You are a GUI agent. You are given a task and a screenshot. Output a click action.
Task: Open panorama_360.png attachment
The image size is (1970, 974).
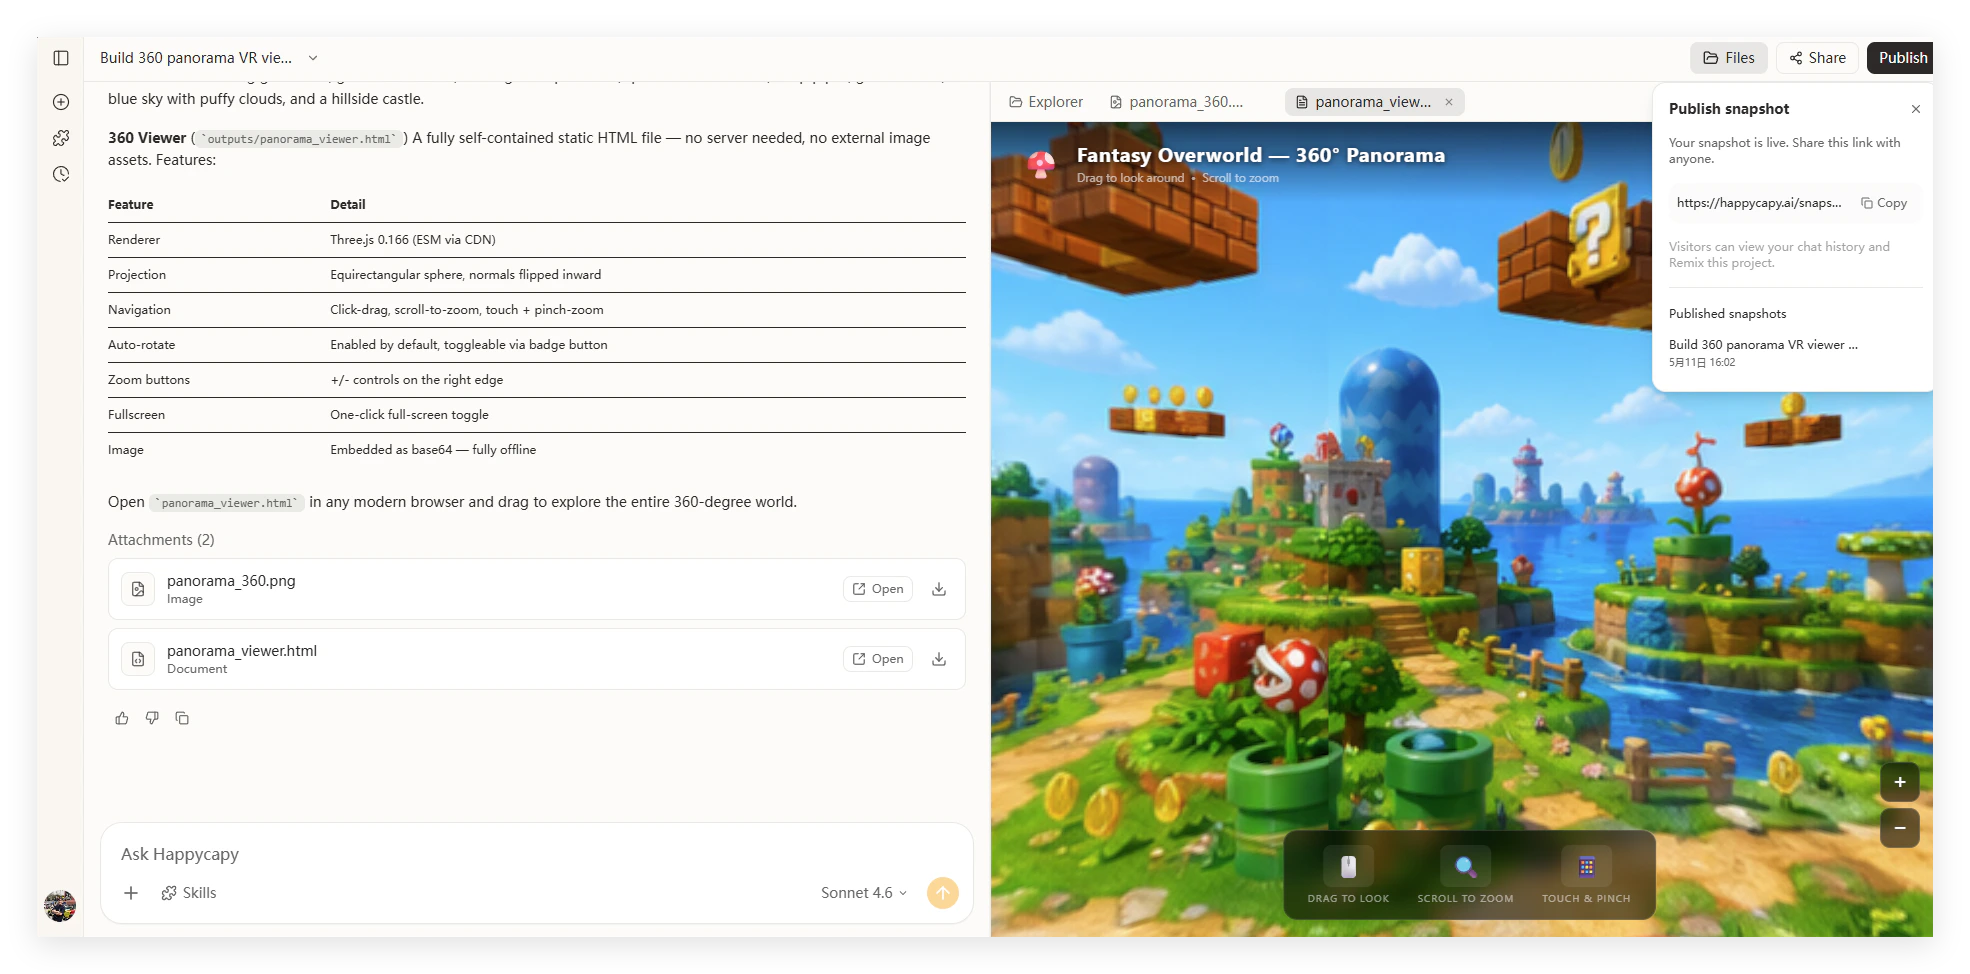pos(878,589)
